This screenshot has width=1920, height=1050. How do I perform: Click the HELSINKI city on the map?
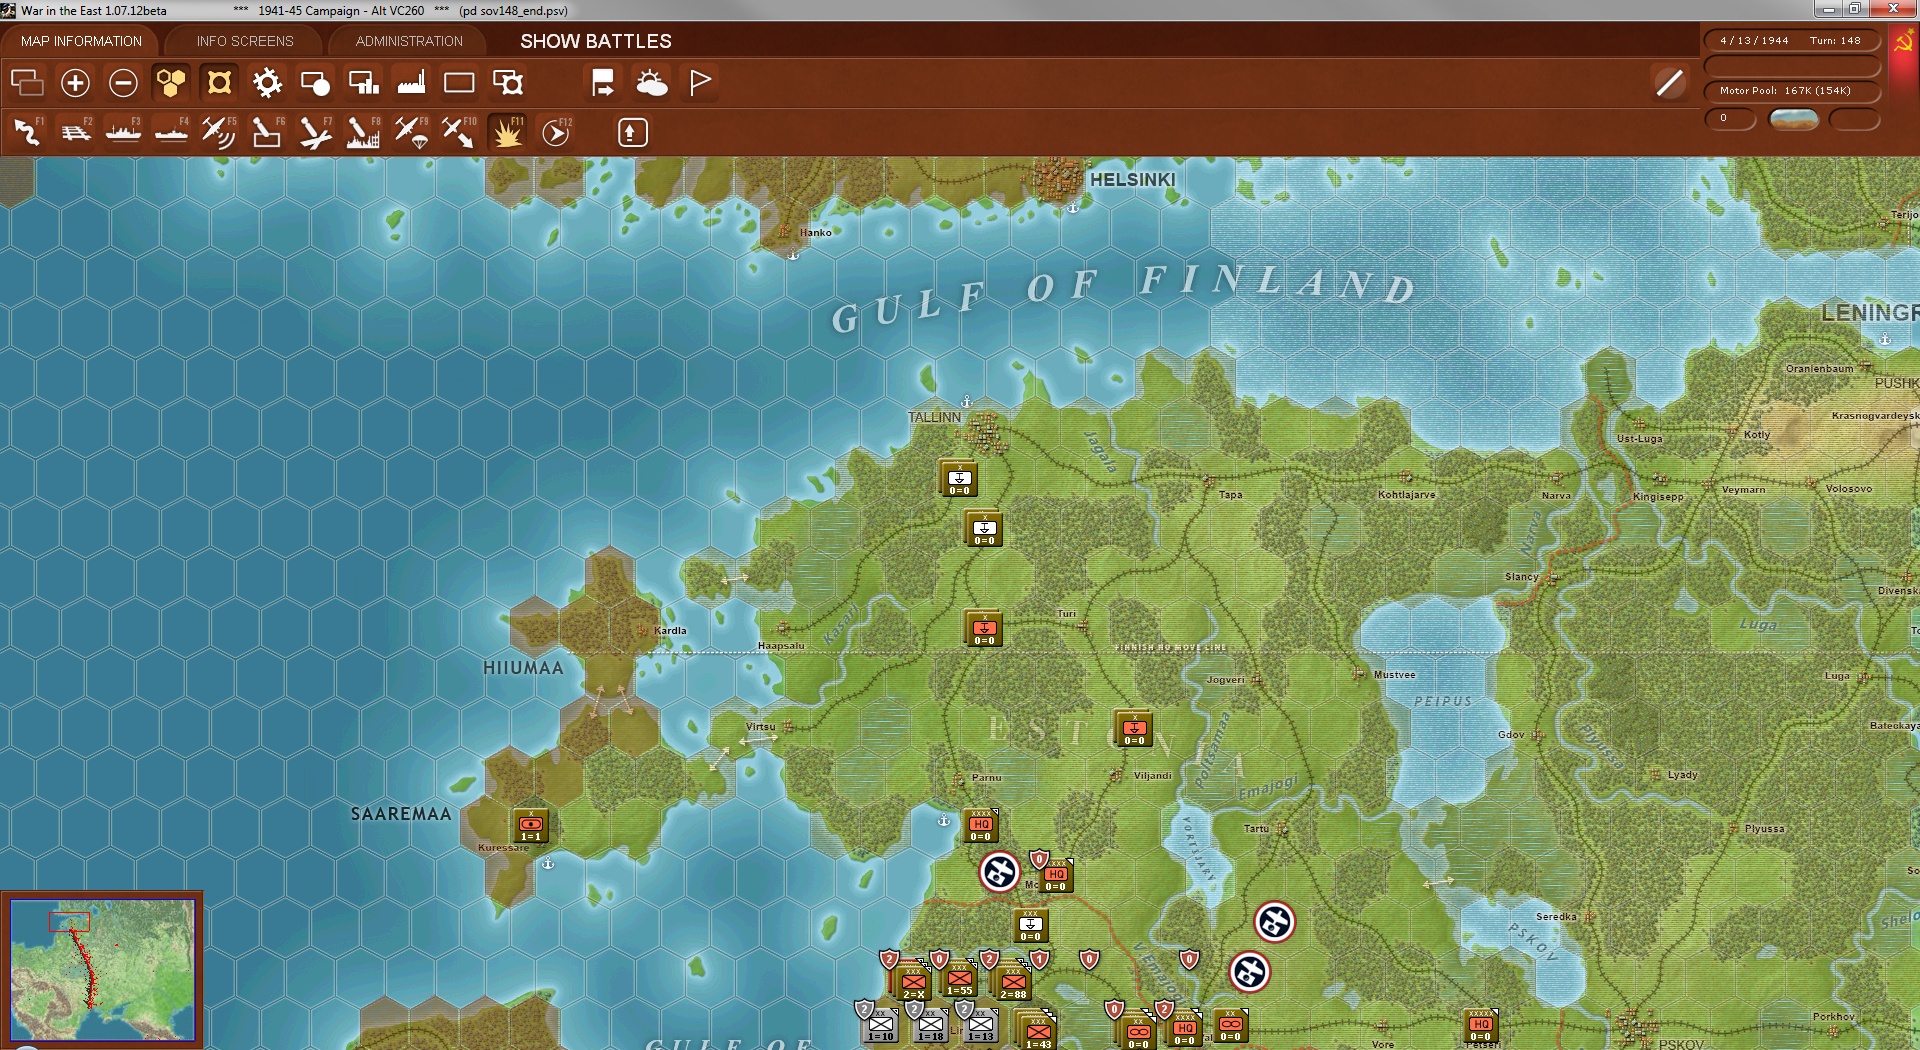click(x=1058, y=178)
